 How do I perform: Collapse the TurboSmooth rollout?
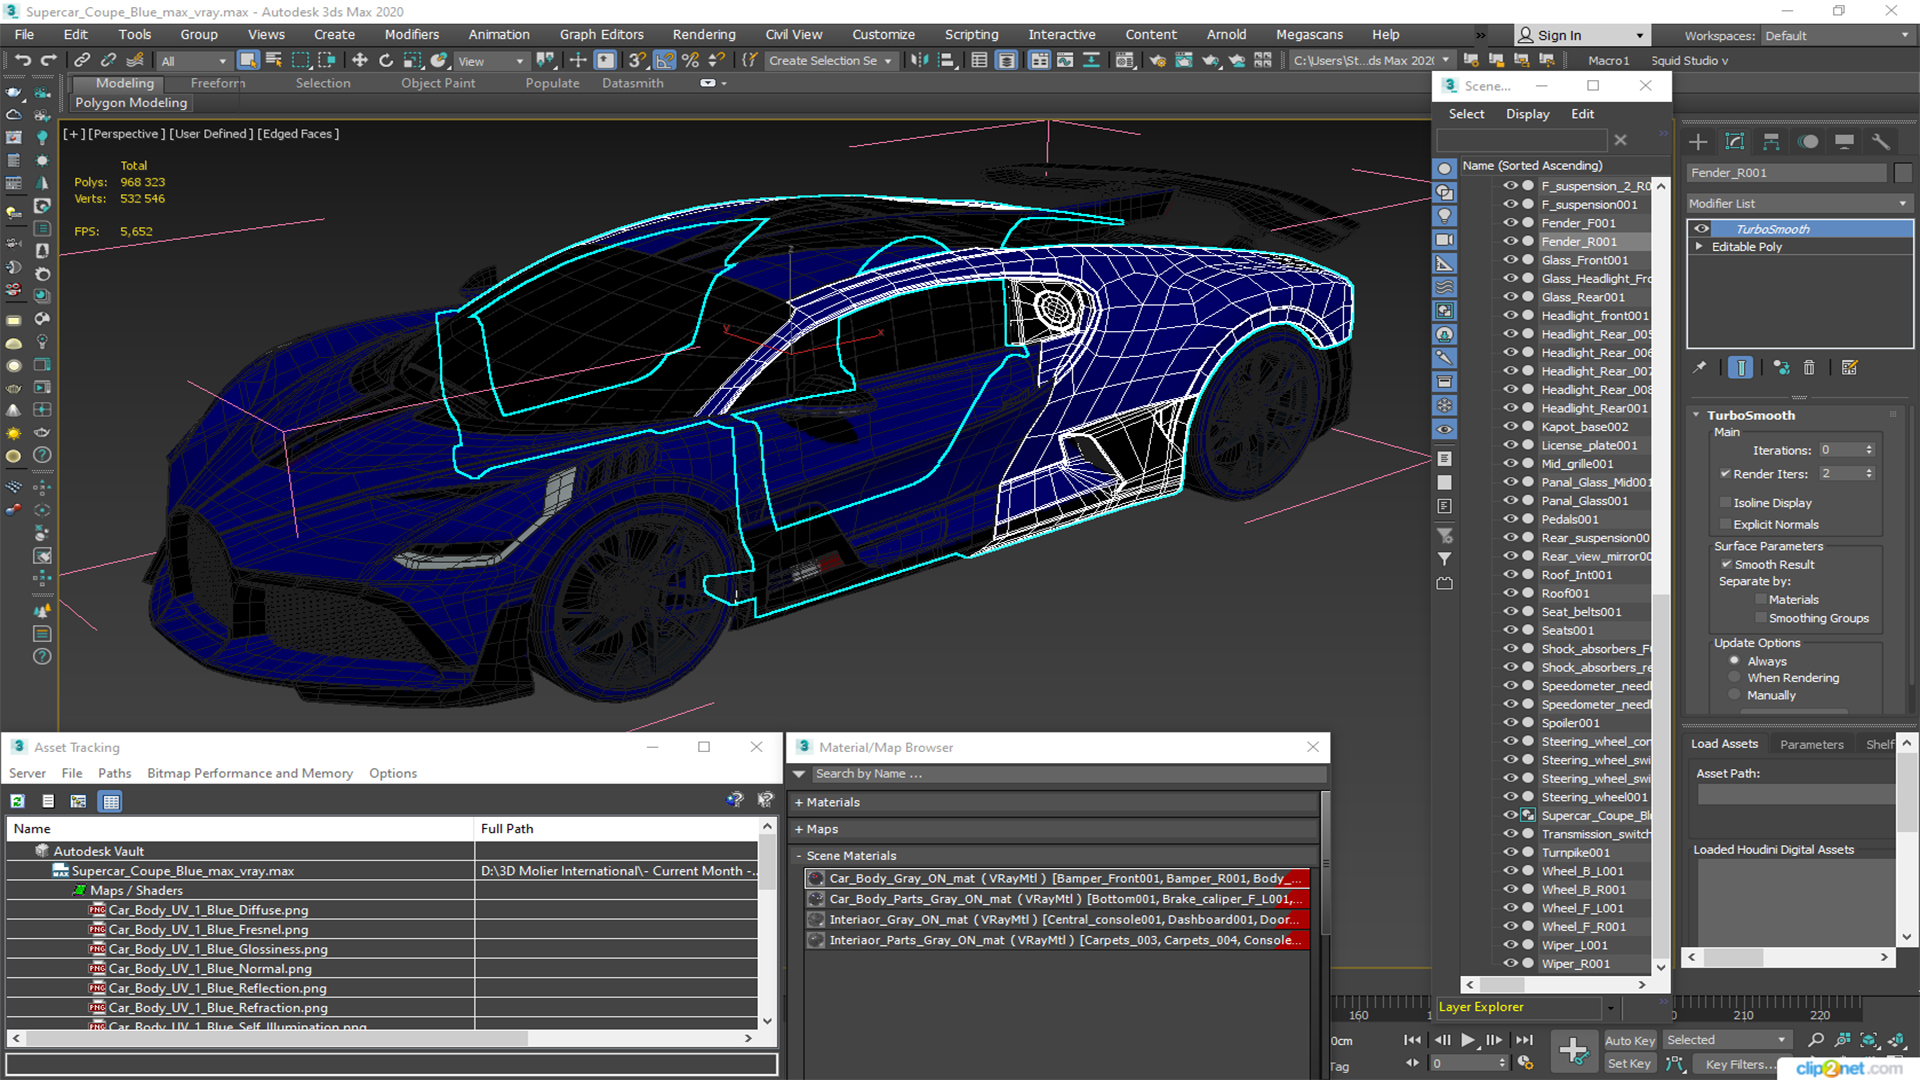[x=1697, y=415]
